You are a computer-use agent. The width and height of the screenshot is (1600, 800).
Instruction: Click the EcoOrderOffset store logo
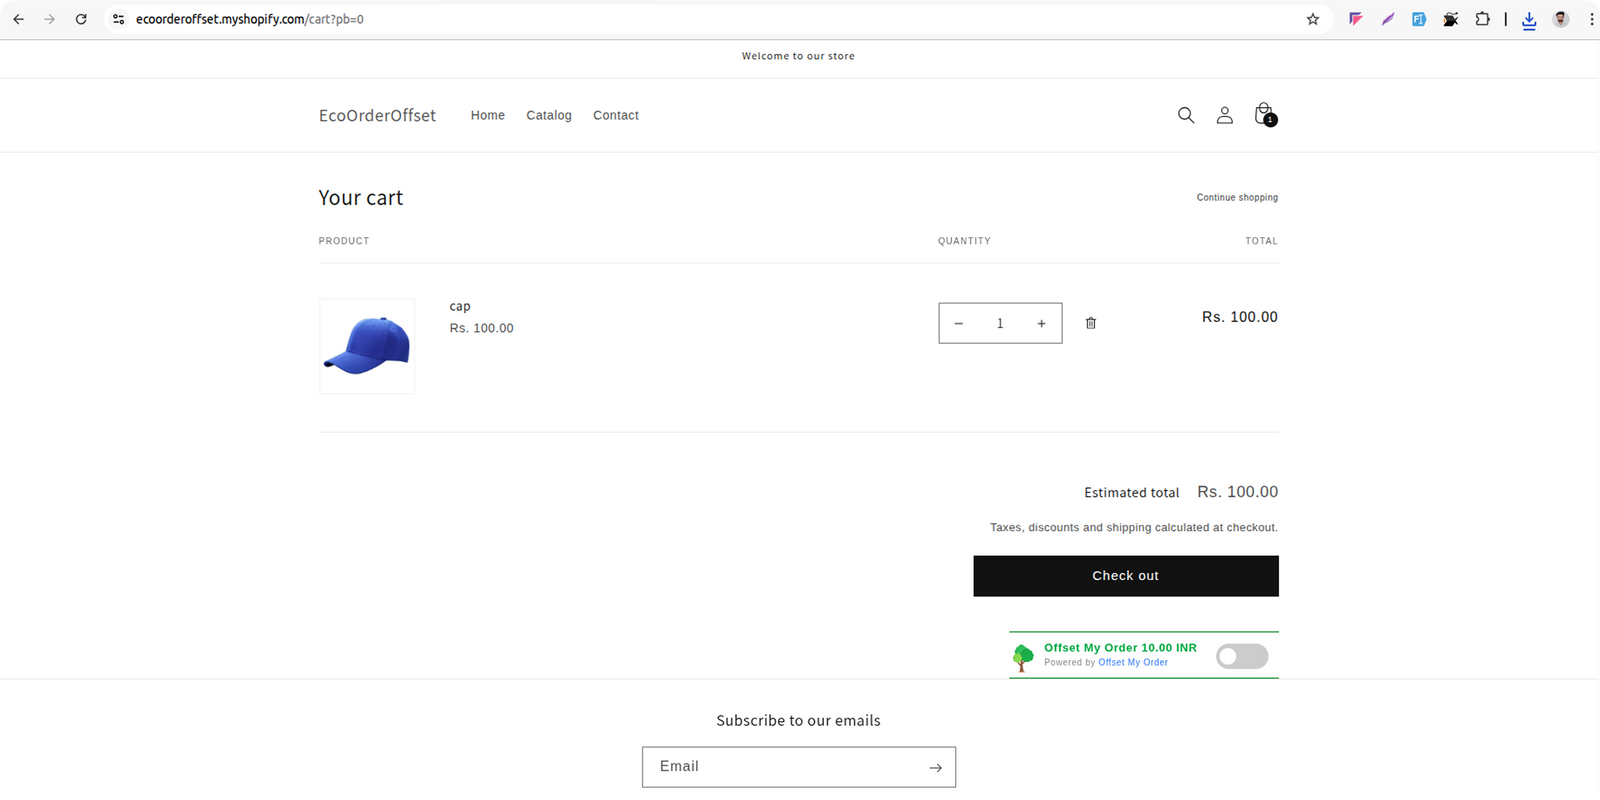click(x=377, y=116)
